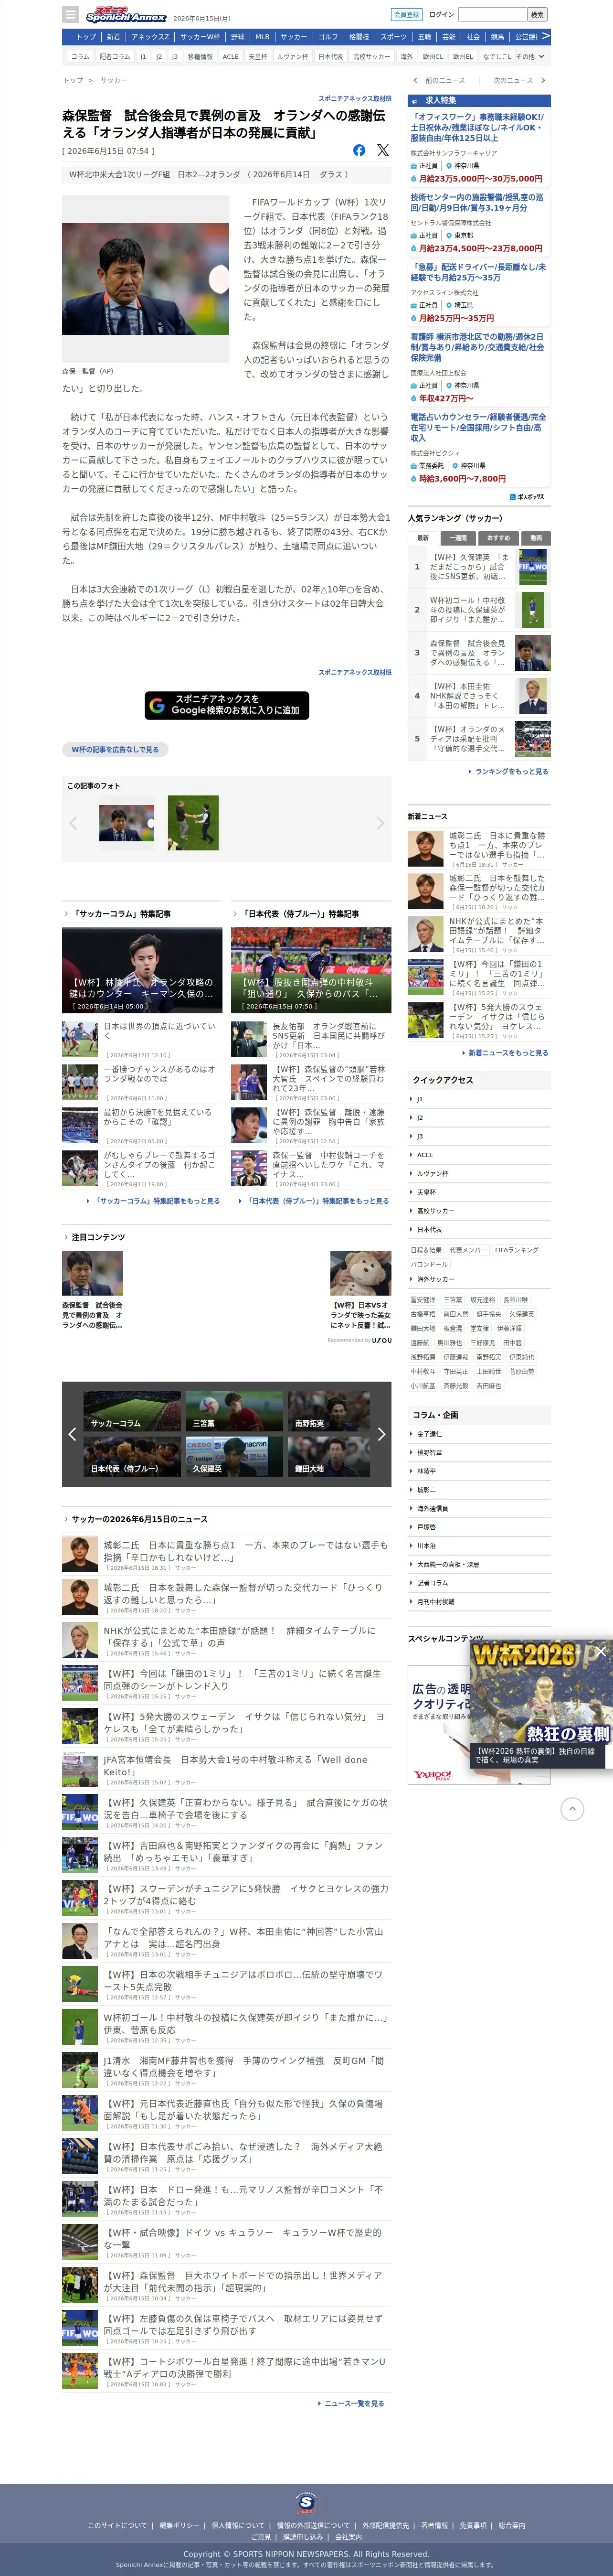Select 移籍情報 in the soccer subnav

point(200,57)
